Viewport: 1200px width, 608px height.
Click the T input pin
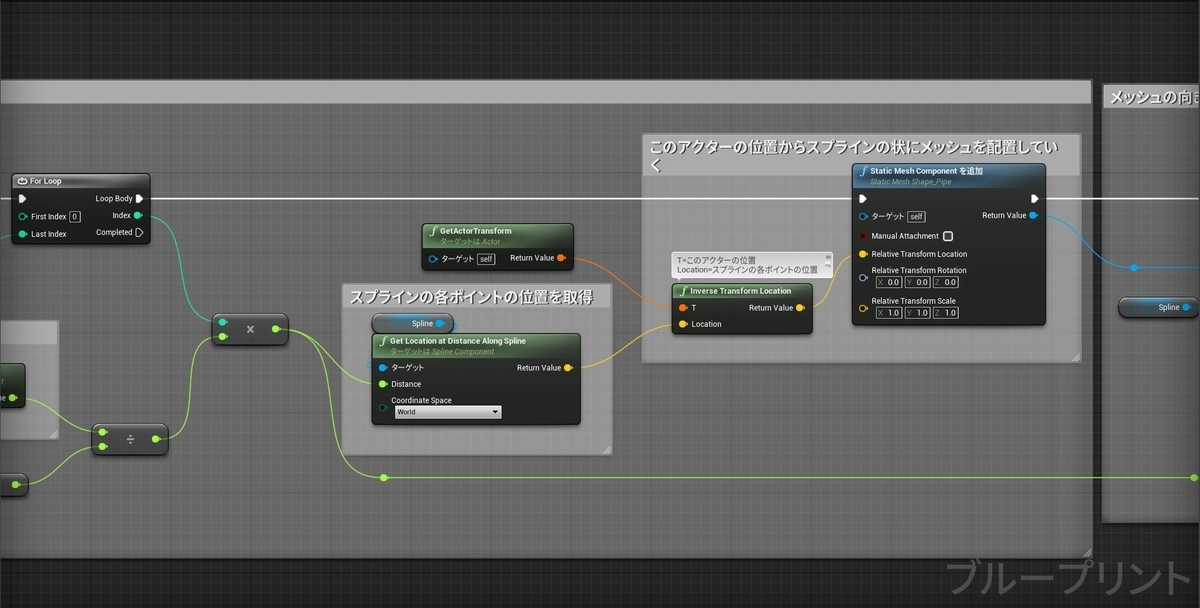[x=683, y=308]
